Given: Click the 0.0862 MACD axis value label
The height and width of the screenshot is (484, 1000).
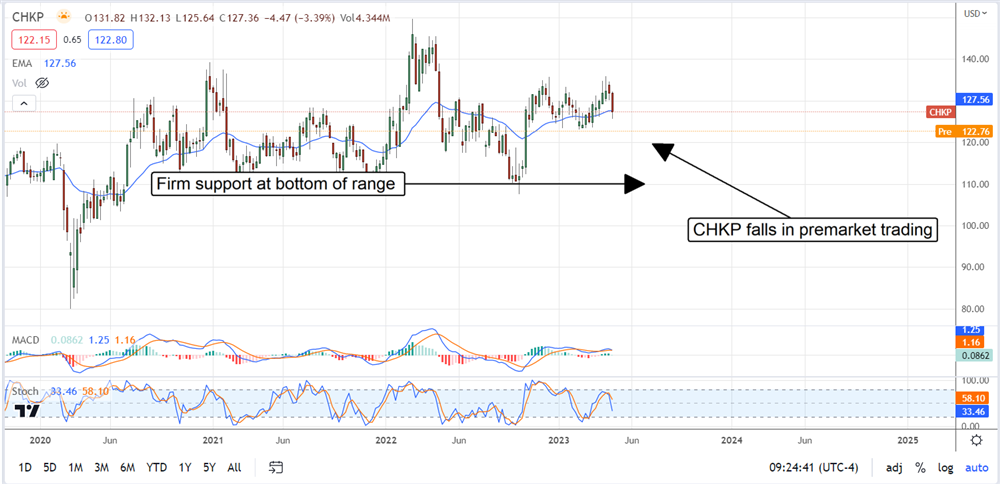Looking at the screenshot, I should pyautogui.click(x=973, y=357).
